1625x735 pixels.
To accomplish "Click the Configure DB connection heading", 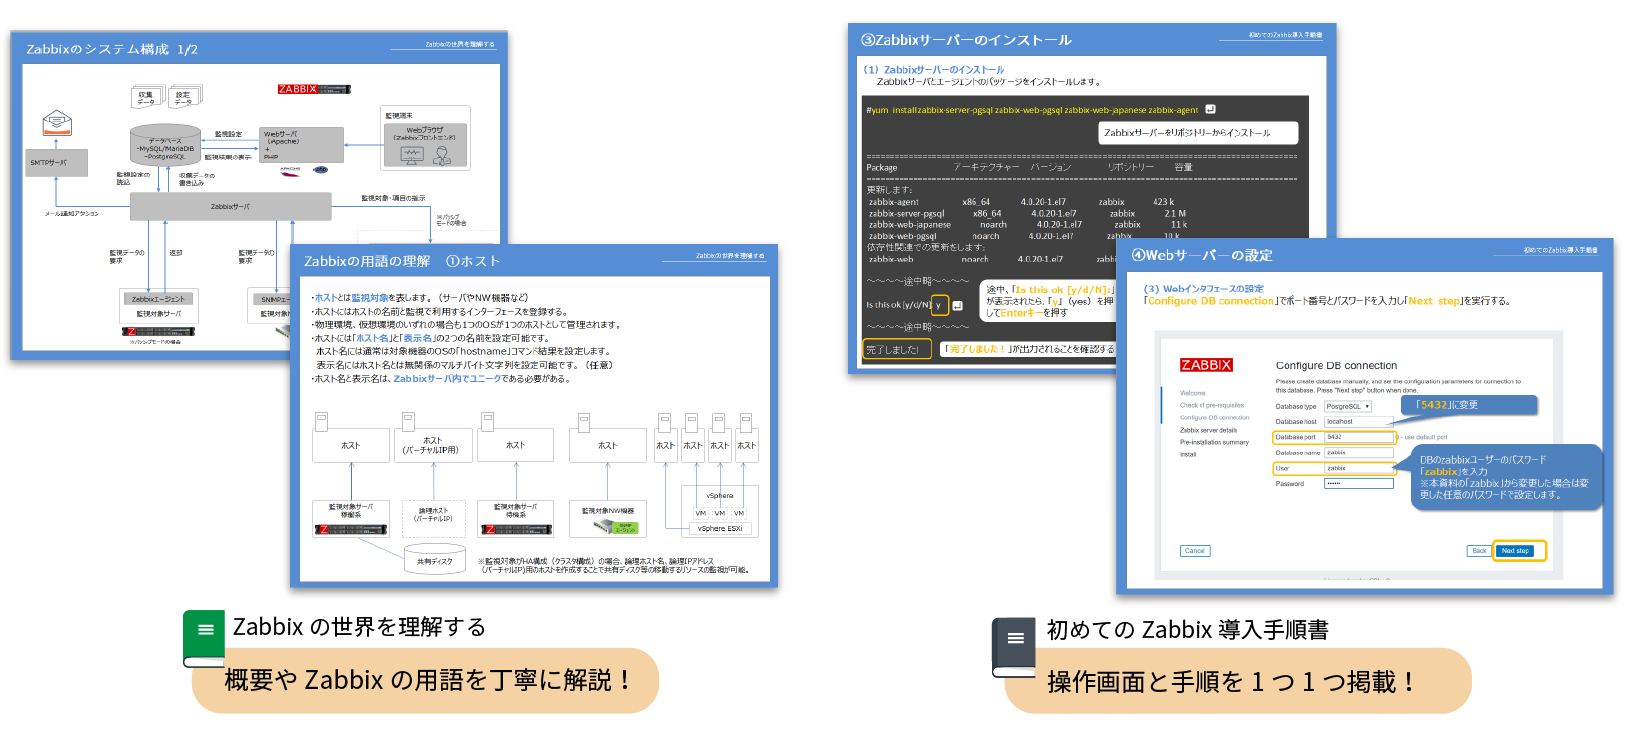I will (1336, 366).
